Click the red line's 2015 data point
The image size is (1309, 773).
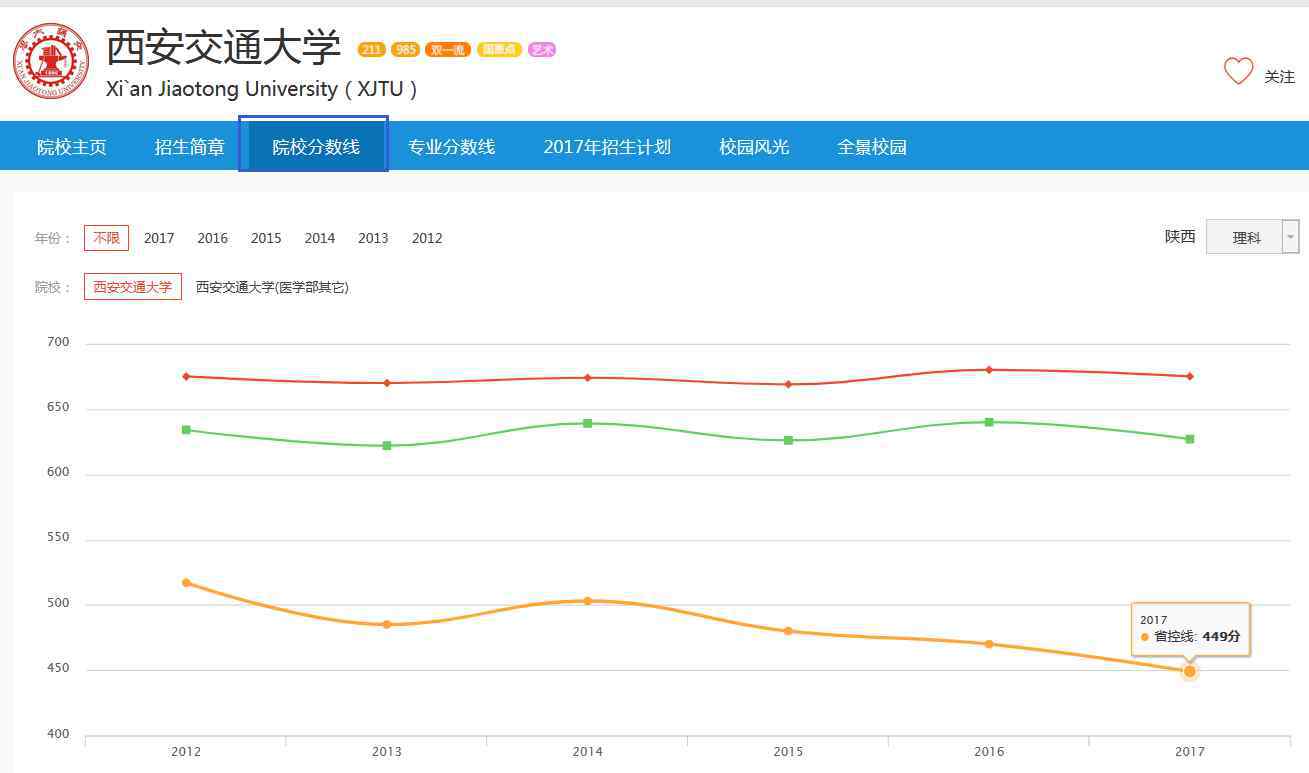788,384
